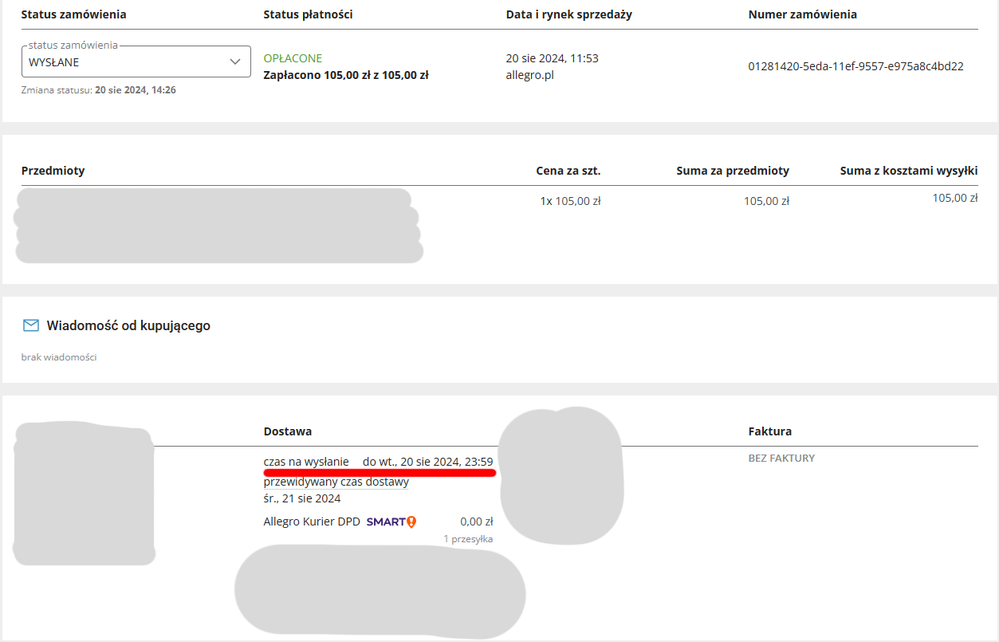Click the orange badge icon after SMART
The height and width of the screenshot is (642, 999).
tap(411, 522)
